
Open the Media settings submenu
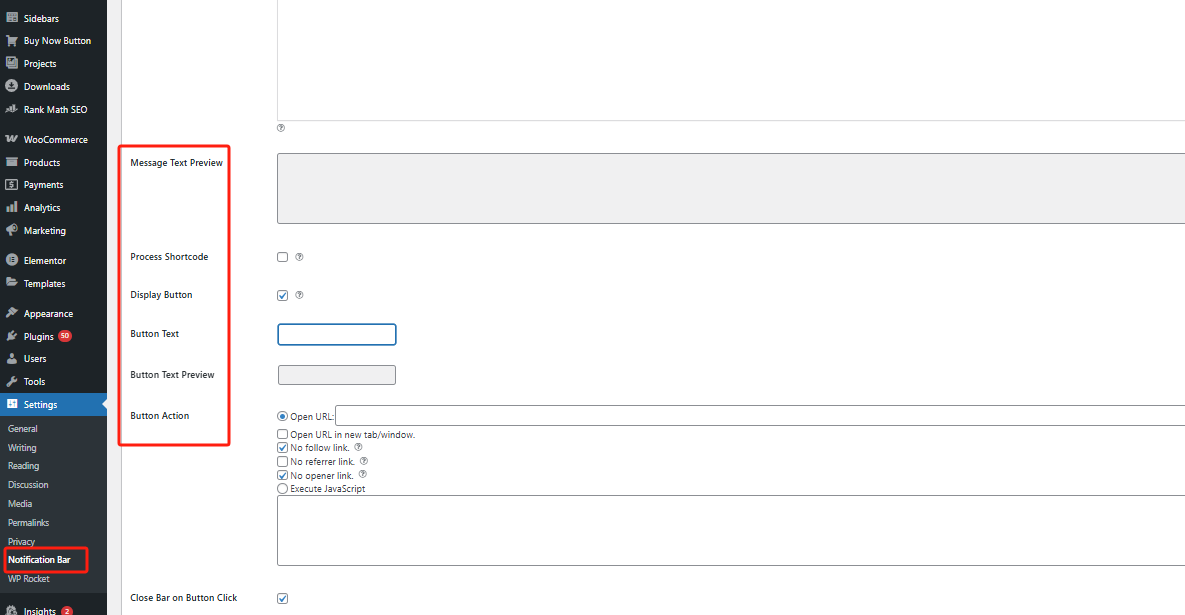[20, 504]
